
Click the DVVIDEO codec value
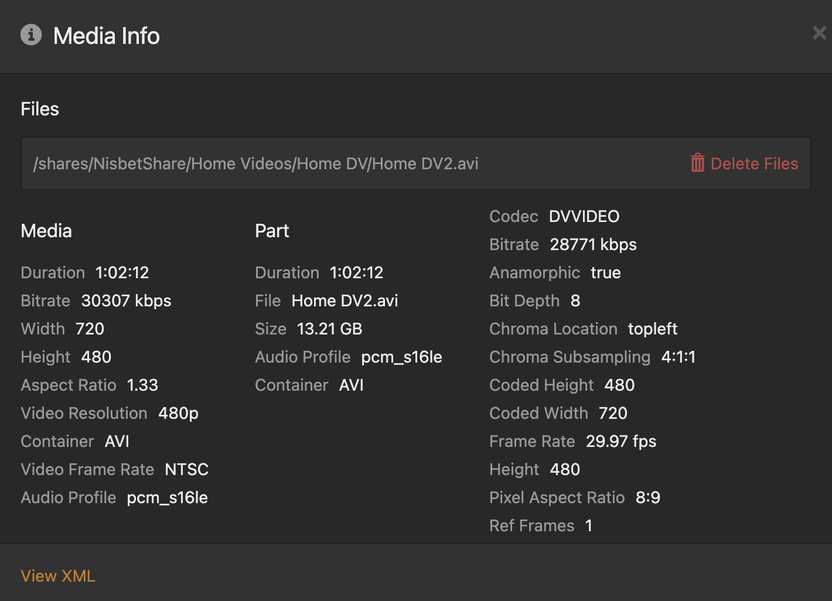(x=584, y=217)
